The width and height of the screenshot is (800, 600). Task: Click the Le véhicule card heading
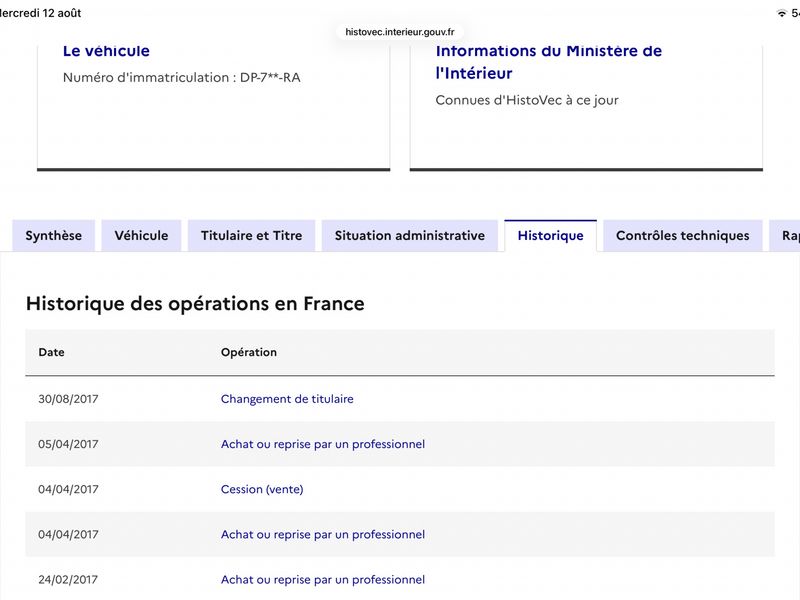(x=106, y=51)
